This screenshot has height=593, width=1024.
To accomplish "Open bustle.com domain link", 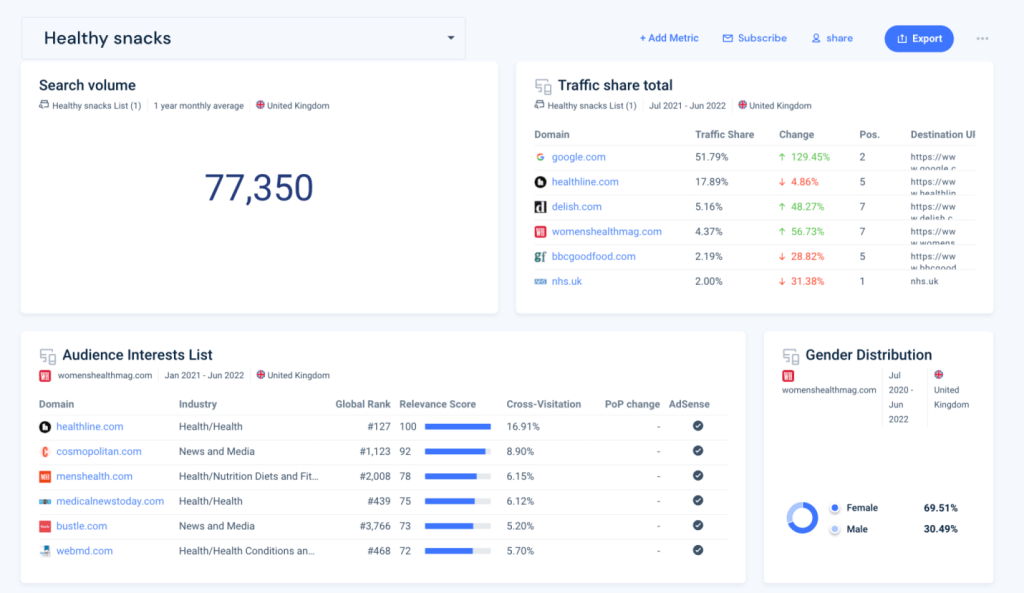I will 82,526.
